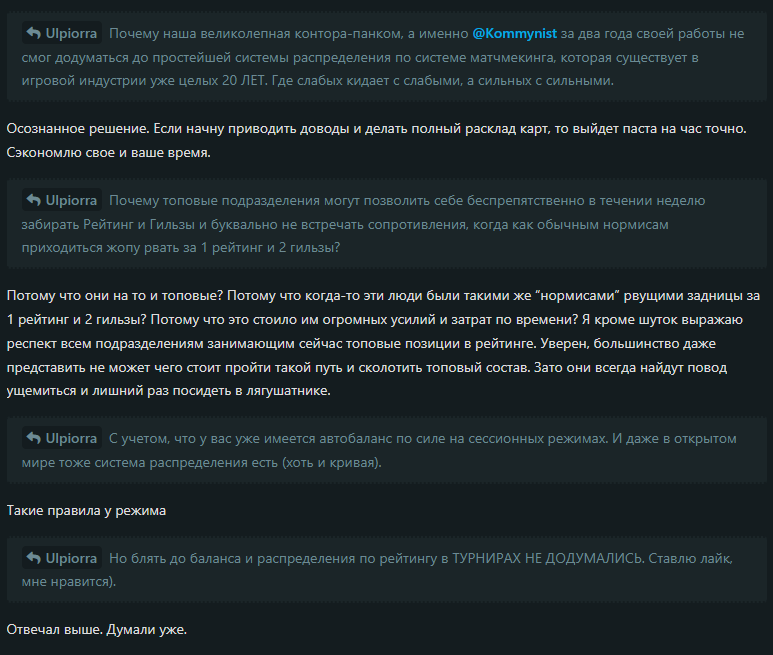Click paragraph starting 'Потому что они на то и топовые'
Screen dimensions: 773x655
pos(383,343)
